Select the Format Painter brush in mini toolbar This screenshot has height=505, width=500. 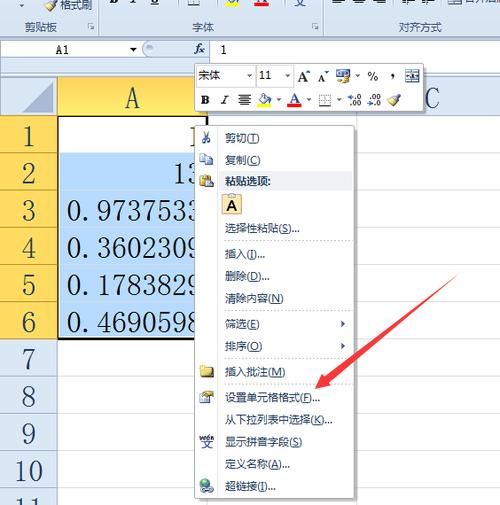pos(394,100)
